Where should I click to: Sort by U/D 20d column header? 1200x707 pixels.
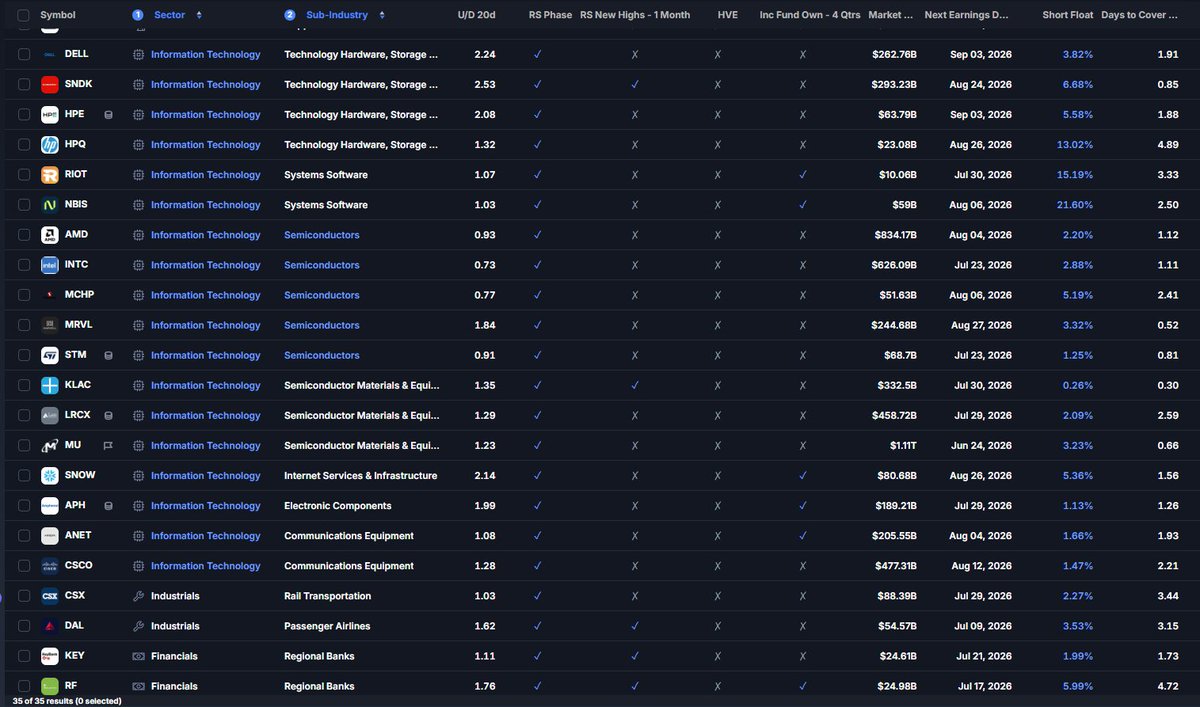(476, 15)
